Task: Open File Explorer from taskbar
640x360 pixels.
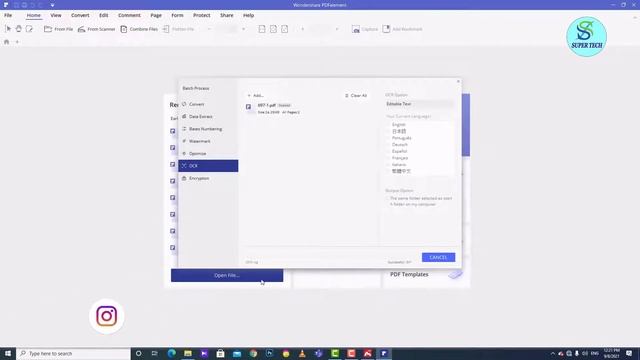Action: coord(188,353)
